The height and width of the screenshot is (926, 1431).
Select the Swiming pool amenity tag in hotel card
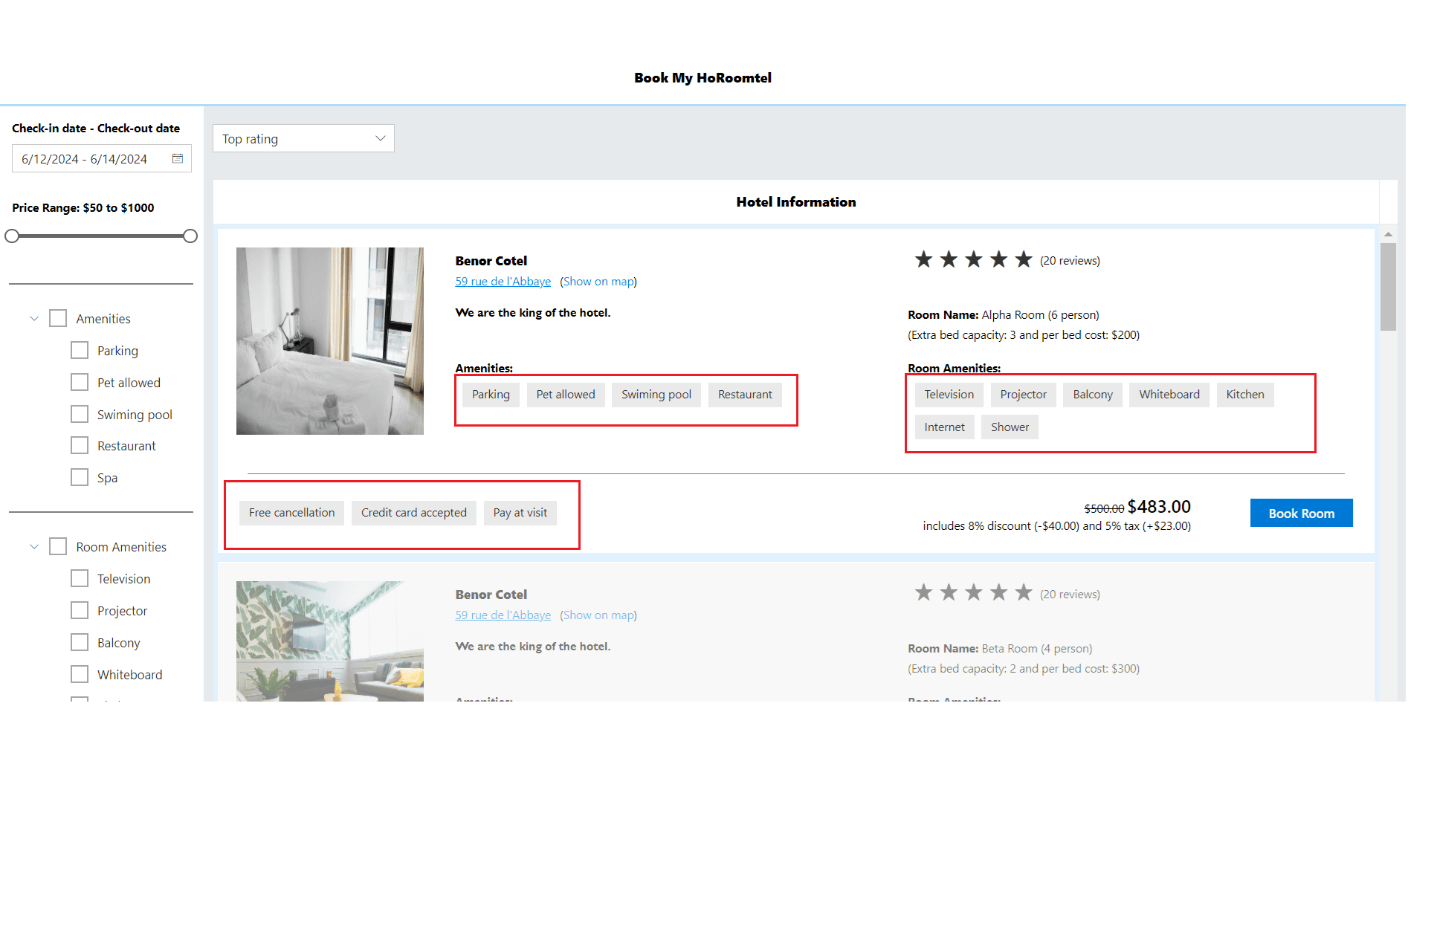coord(656,395)
